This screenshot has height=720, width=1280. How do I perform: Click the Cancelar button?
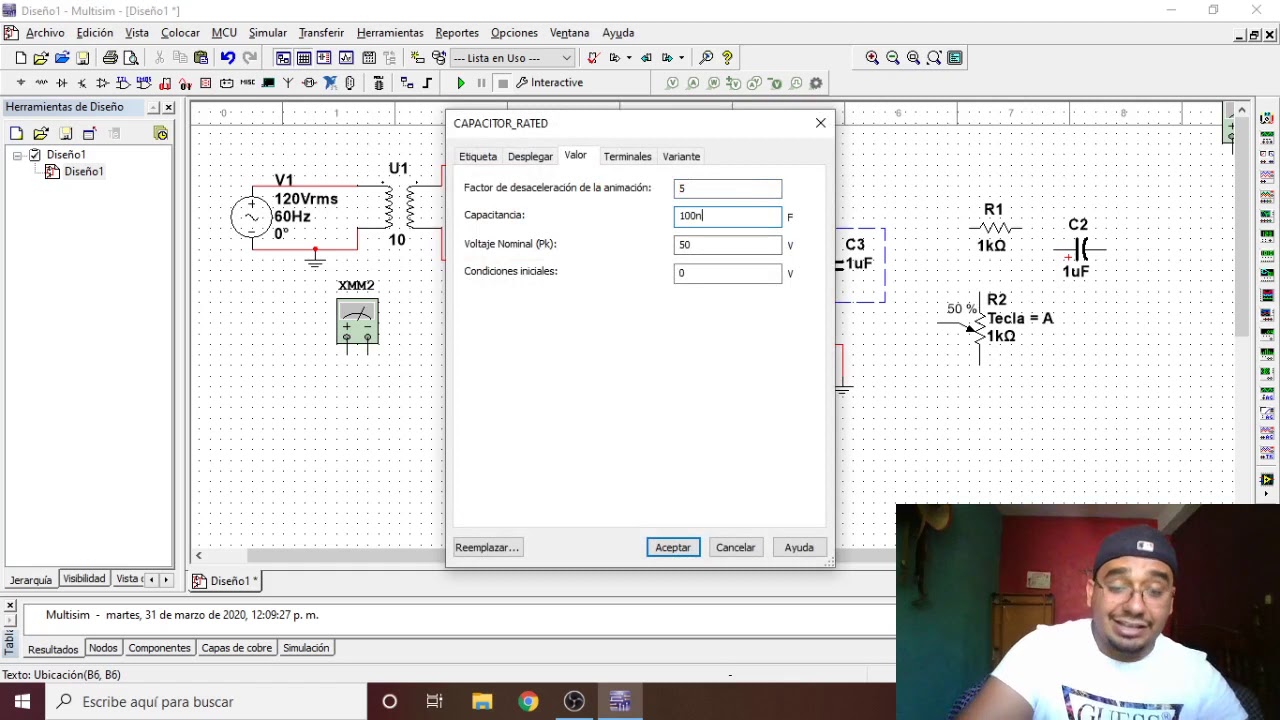(x=735, y=548)
